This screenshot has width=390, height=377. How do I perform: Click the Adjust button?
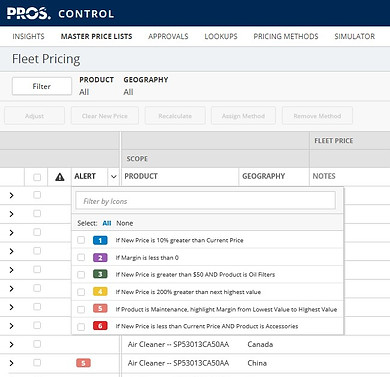point(34,116)
